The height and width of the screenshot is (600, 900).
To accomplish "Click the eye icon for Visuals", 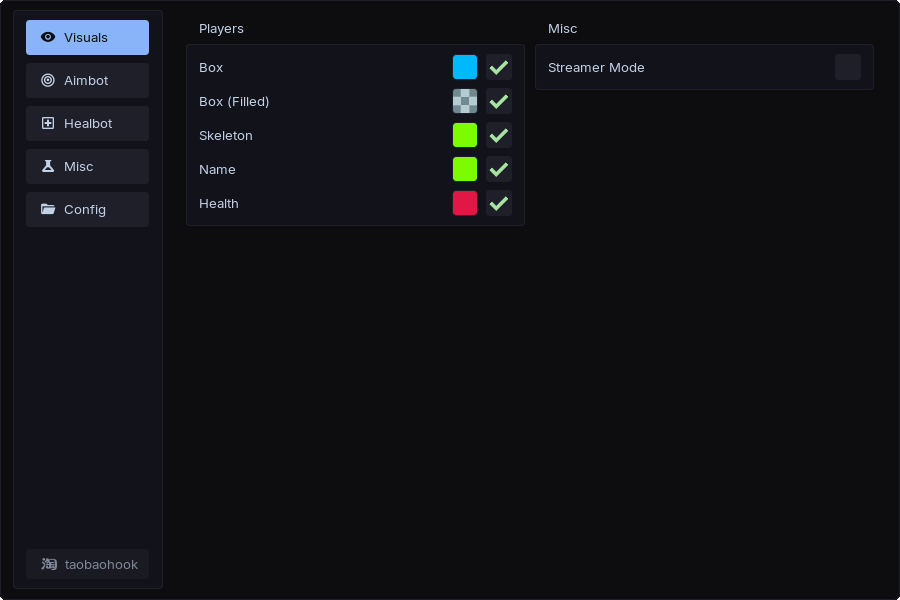I will [x=48, y=37].
